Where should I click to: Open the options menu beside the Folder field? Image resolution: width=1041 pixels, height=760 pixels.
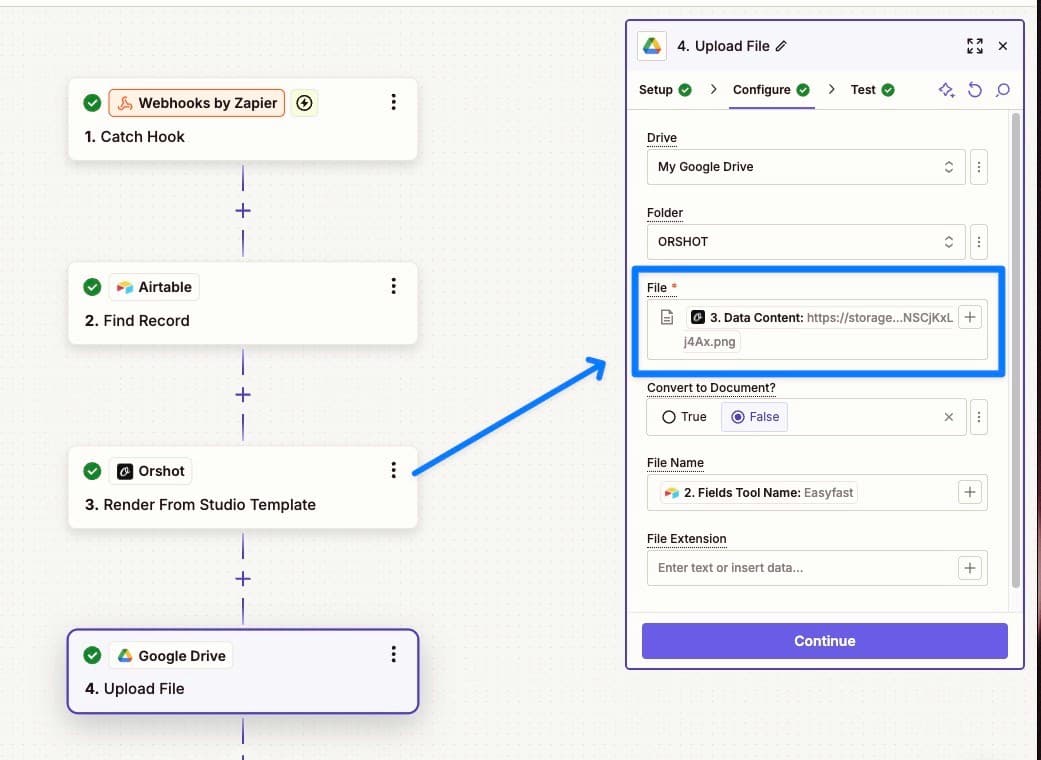click(x=979, y=242)
